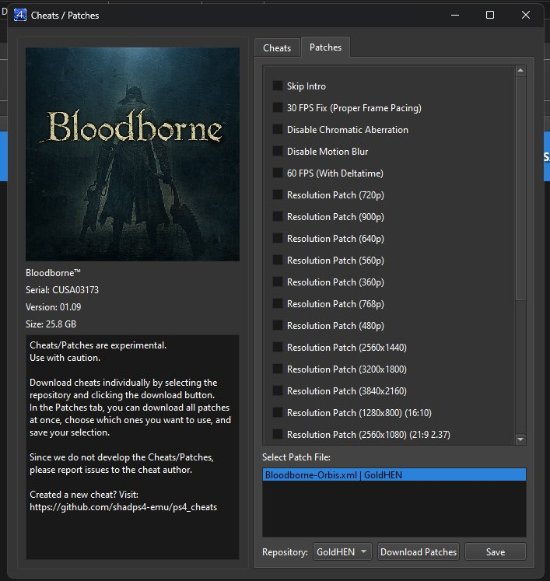Select Bloodborne-Orbis.xml patch file entry
The image size is (550, 581).
click(394, 475)
